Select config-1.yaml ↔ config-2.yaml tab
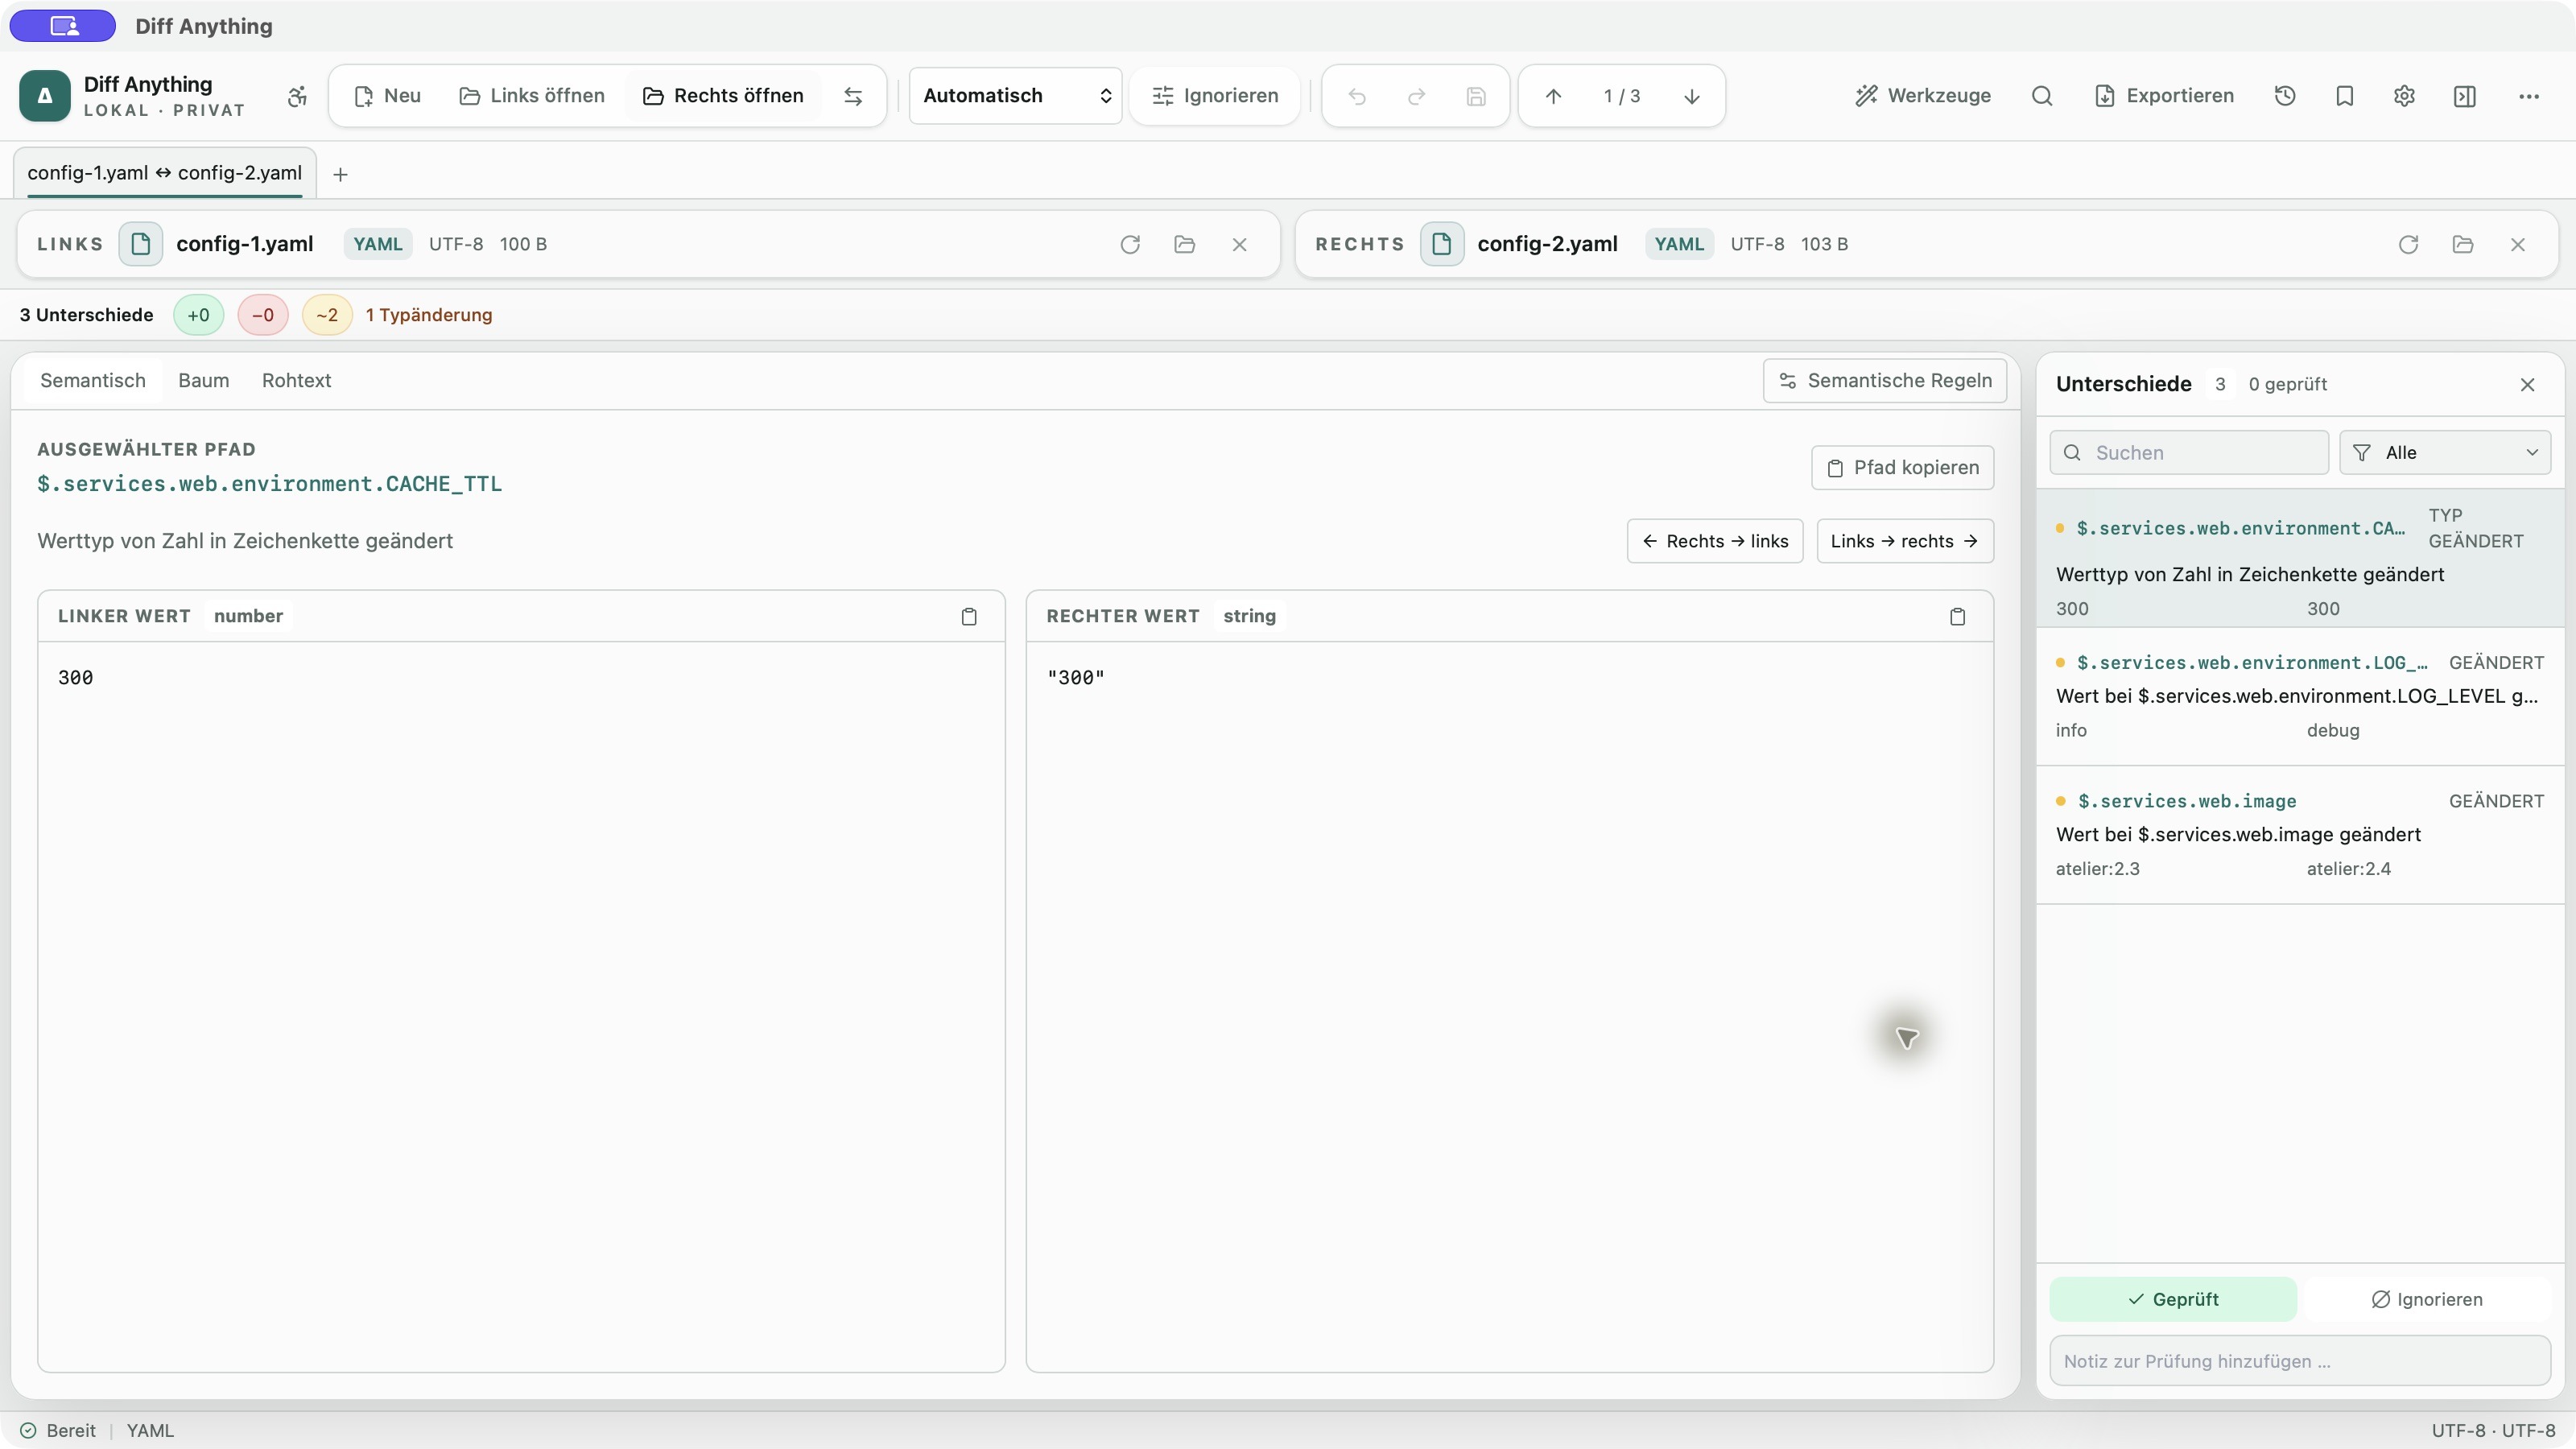The width and height of the screenshot is (2576, 1449). 165,173
